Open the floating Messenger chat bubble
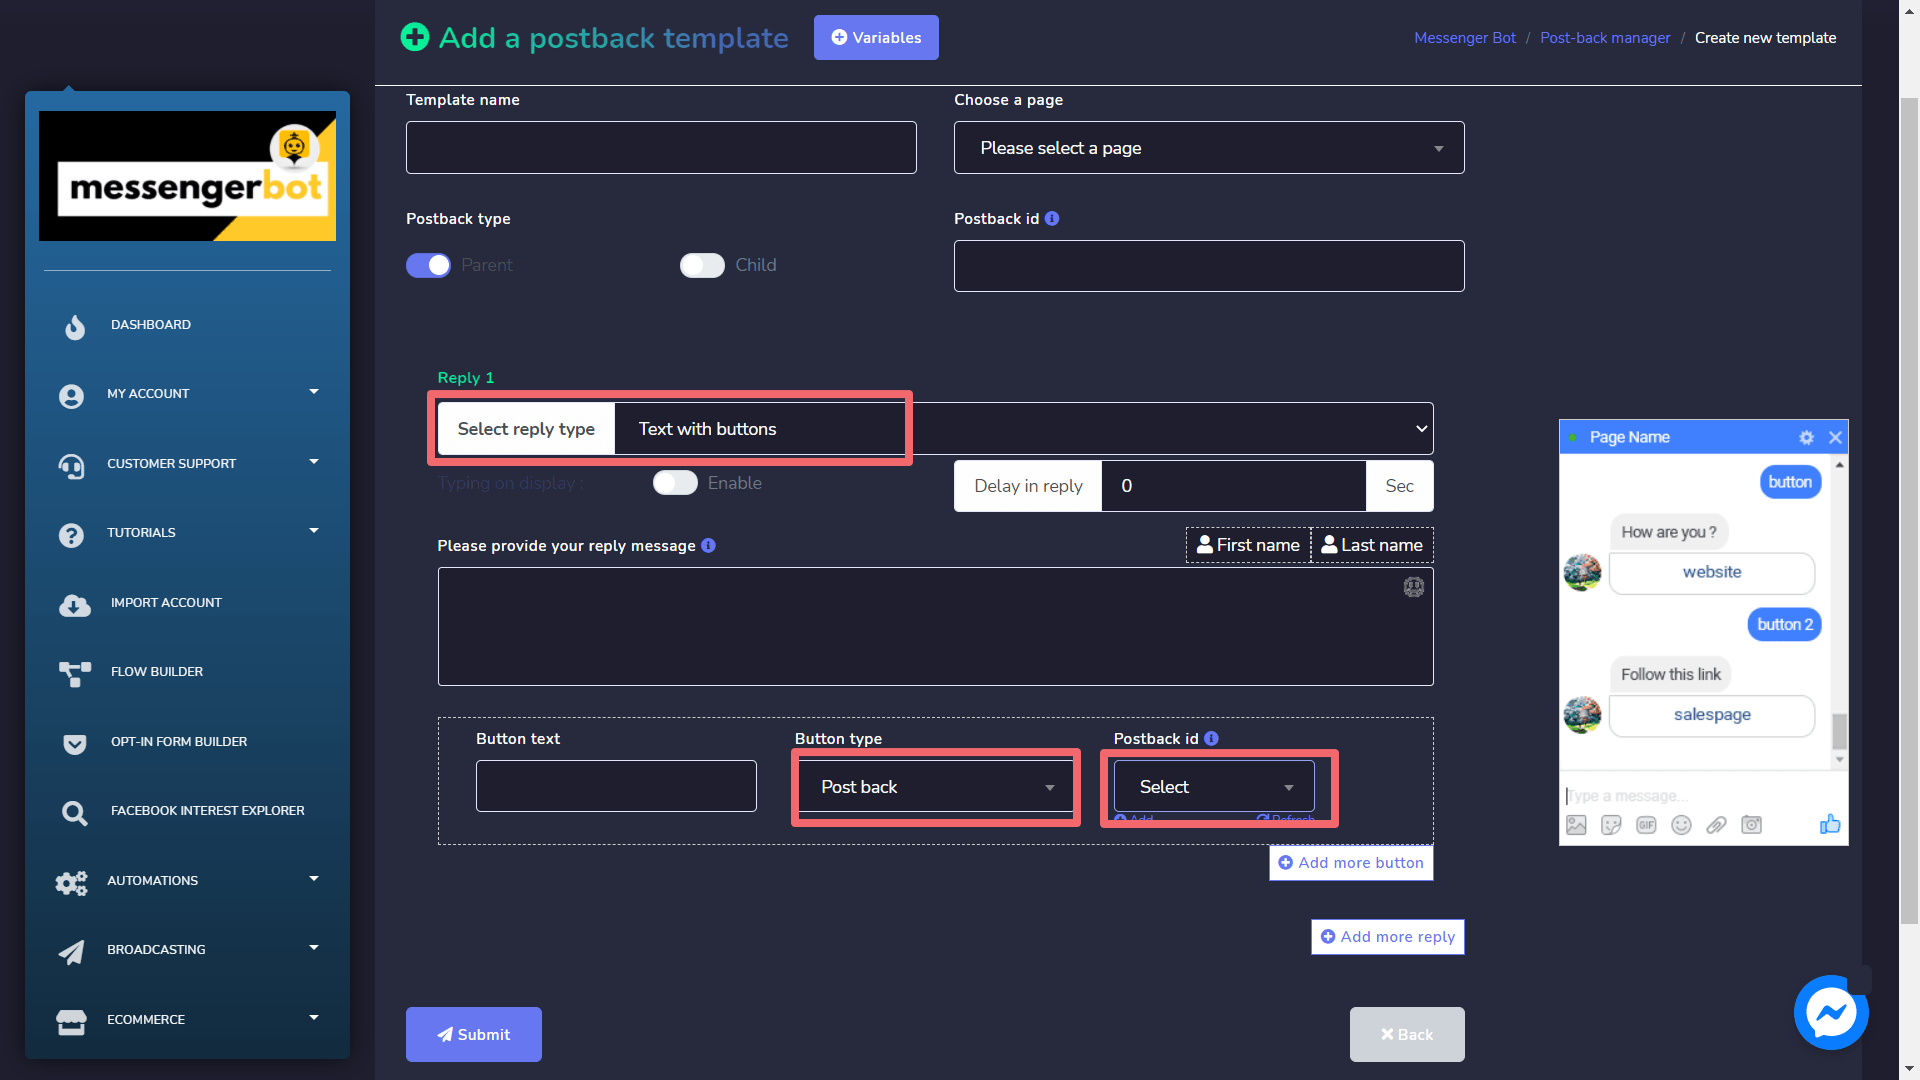Image resolution: width=1920 pixels, height=1080 pixels. [1831, 1013]
